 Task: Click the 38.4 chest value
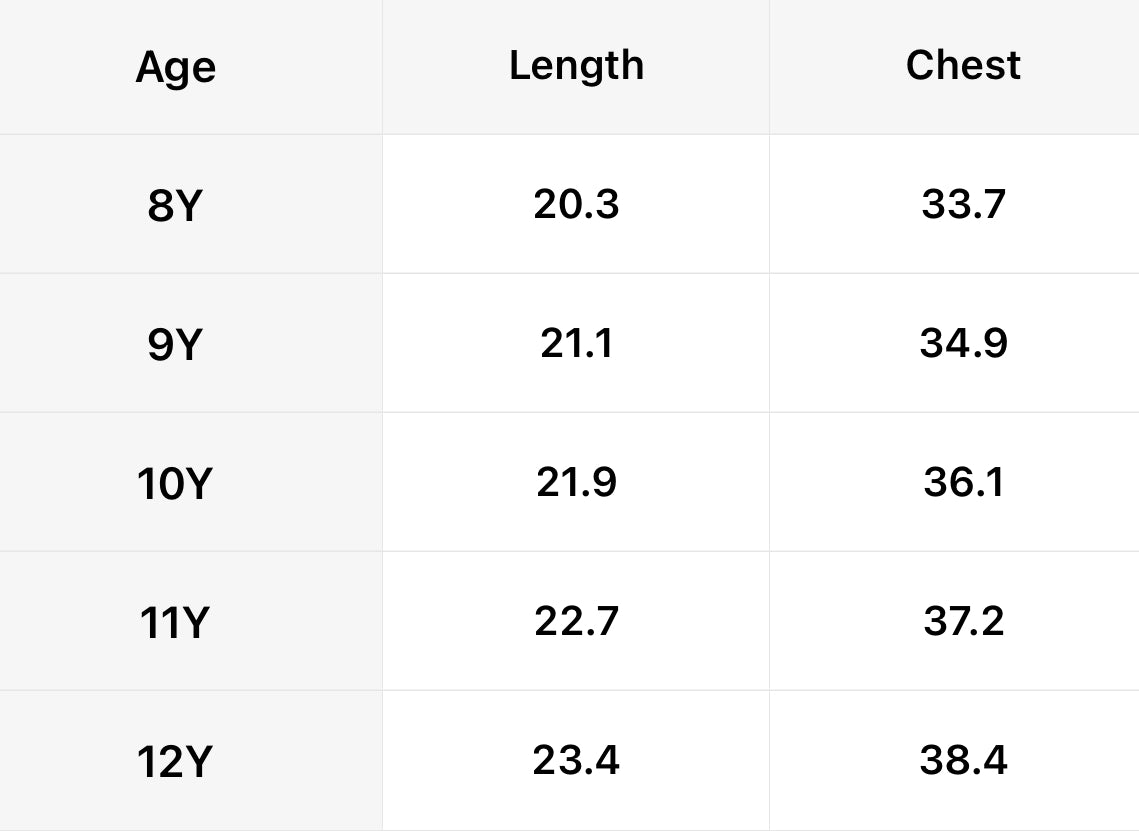pos(963,760)
